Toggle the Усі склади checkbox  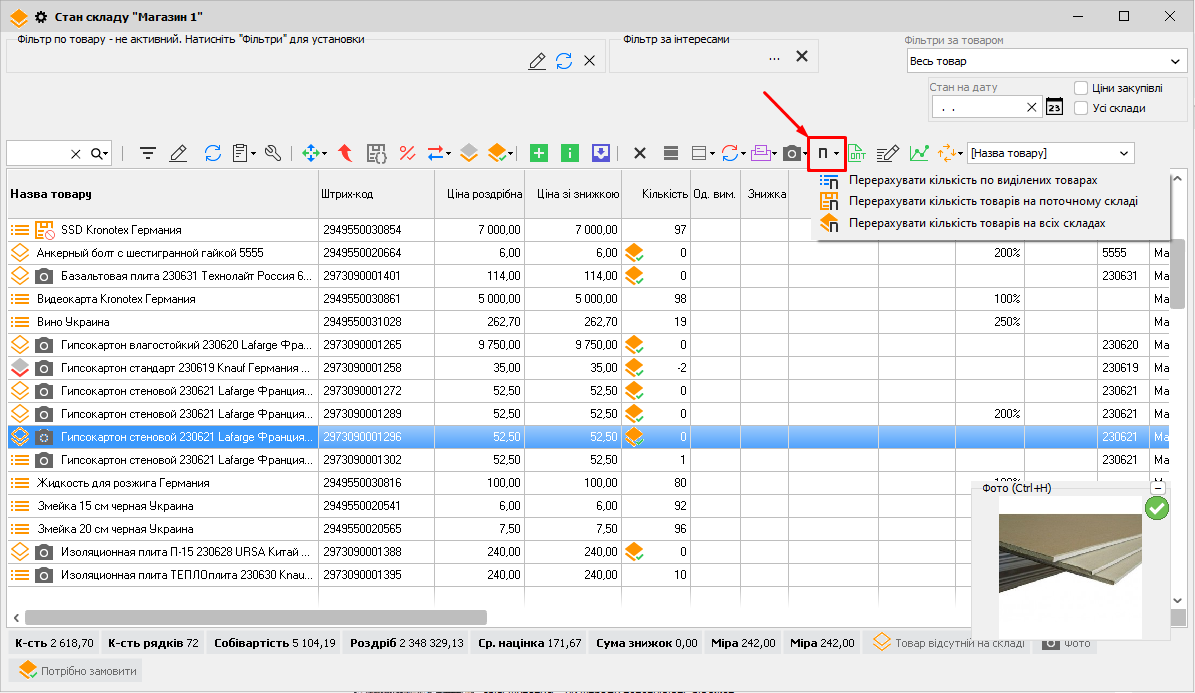[x=1081, y=108]
